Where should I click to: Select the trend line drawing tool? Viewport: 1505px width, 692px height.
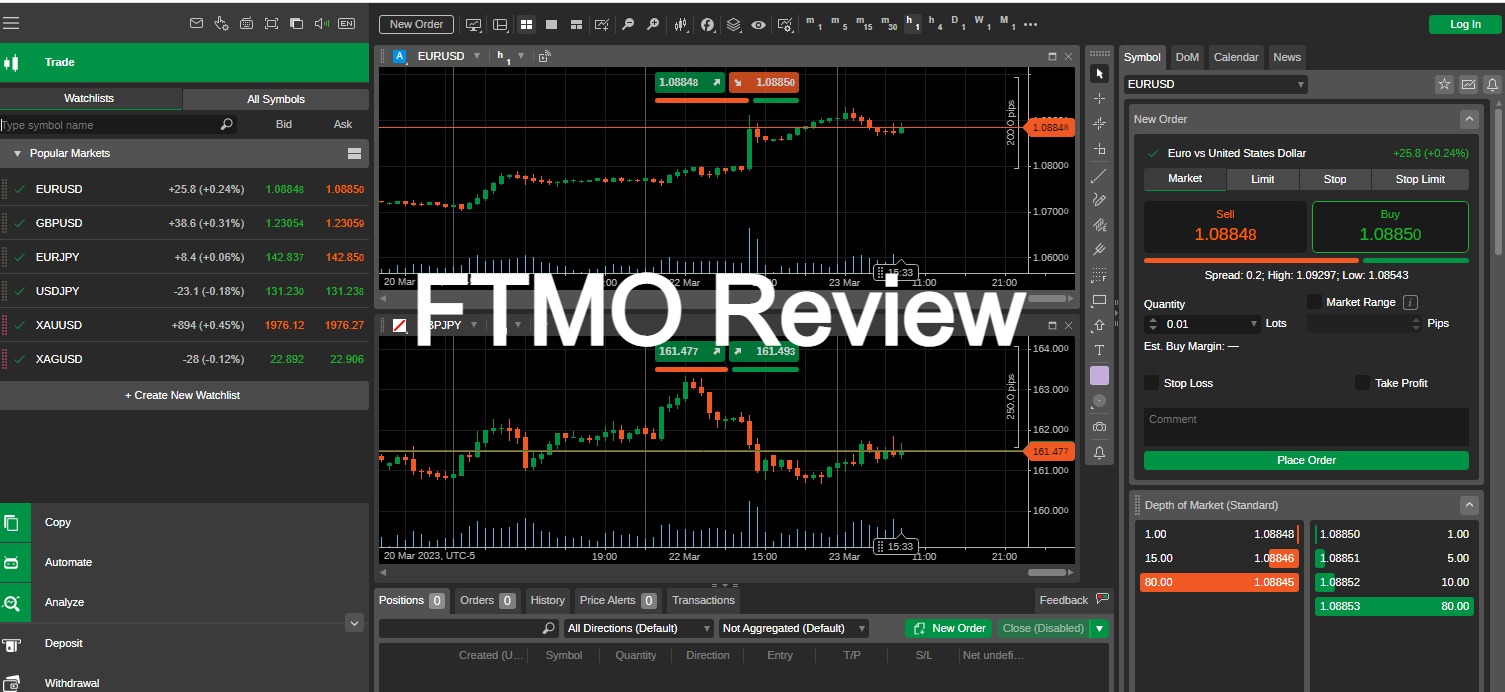pos(1099,175)
